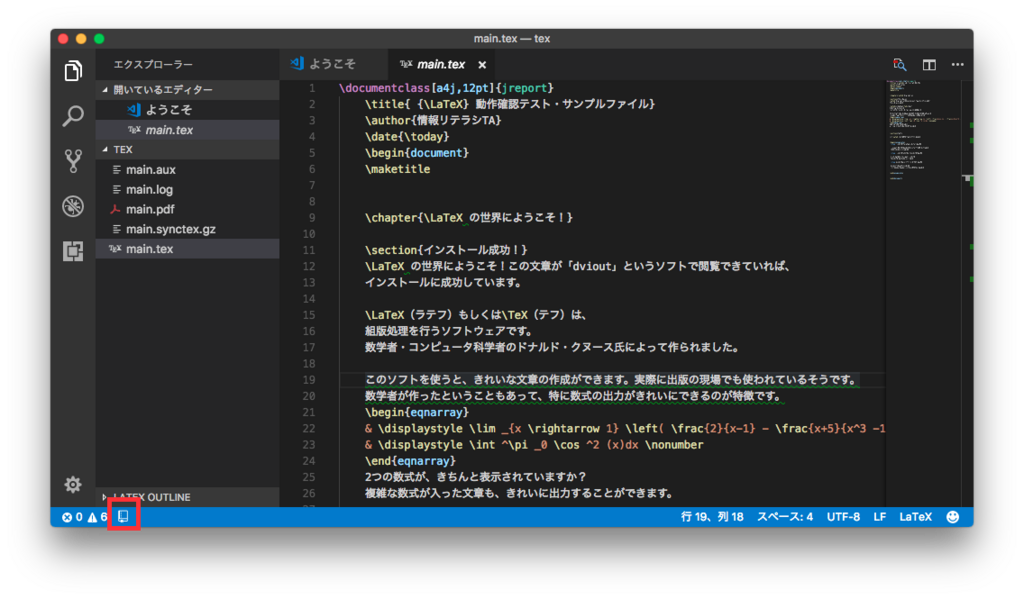Open the Search view in activity bar
Image resolution: width=1024 pixels, height=599 pixels.
(73, 116)
